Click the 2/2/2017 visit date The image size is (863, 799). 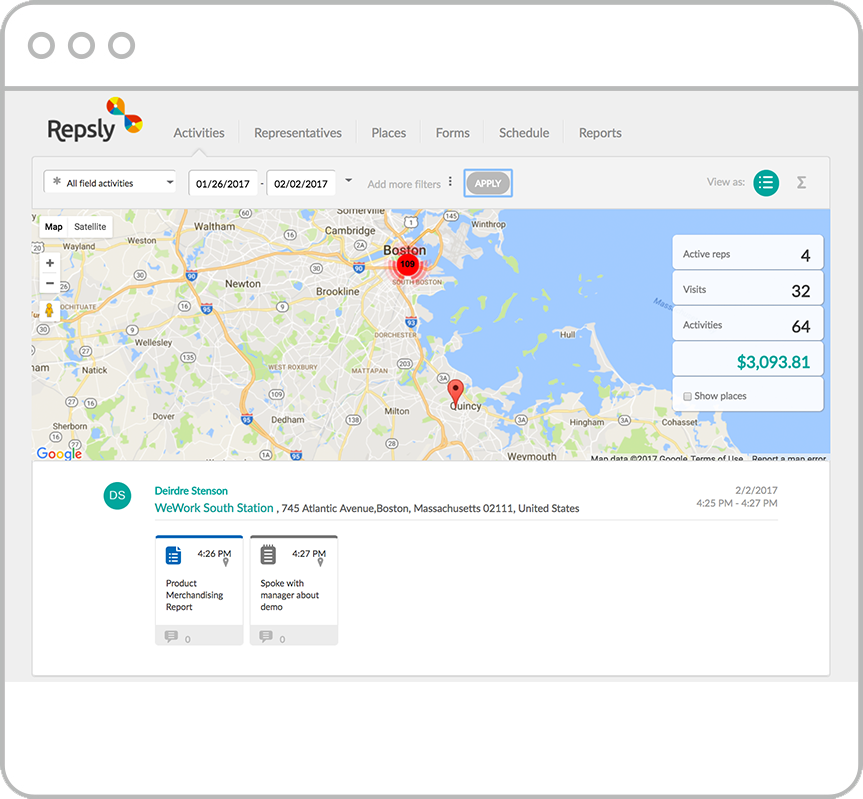click(756, 490)
